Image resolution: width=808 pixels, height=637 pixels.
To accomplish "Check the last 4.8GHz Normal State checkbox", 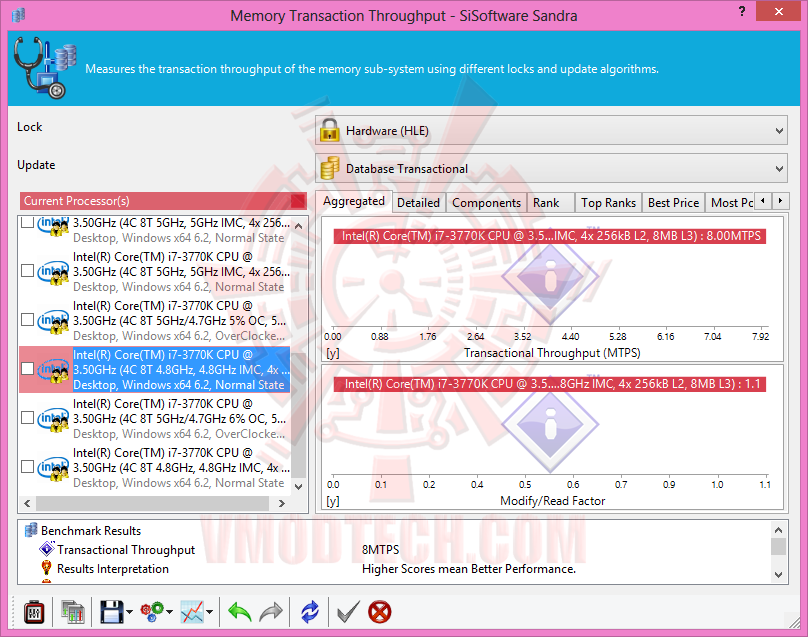I will (x=27, y=466).
